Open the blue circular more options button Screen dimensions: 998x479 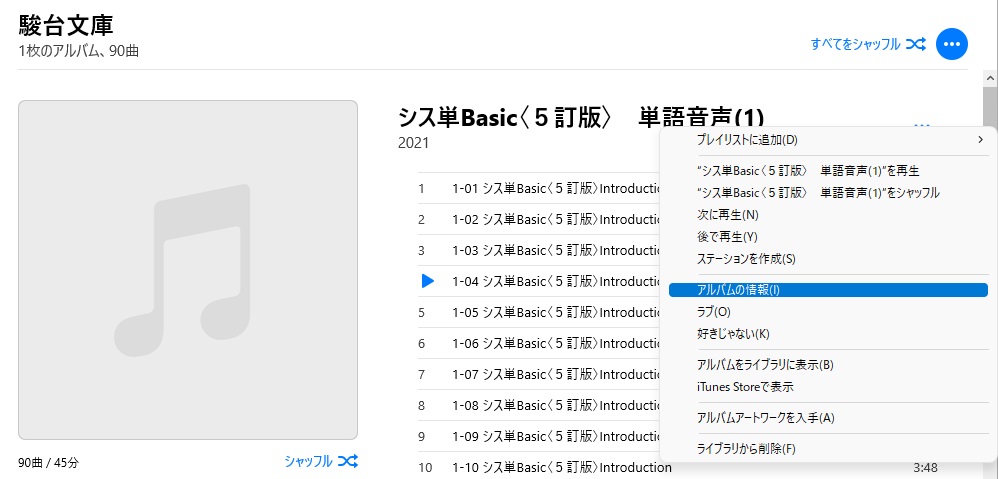click(952, 44)
